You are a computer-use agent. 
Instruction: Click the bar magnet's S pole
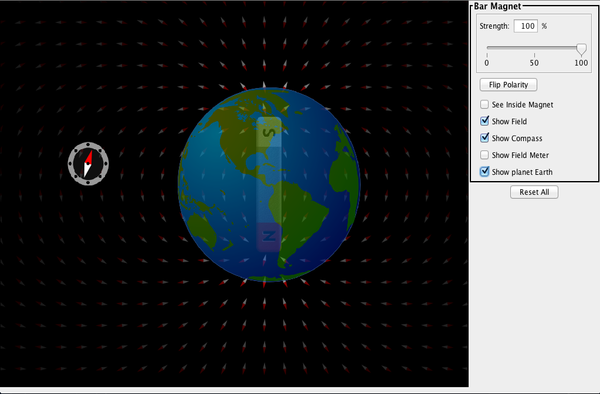(x=269, y=133)
